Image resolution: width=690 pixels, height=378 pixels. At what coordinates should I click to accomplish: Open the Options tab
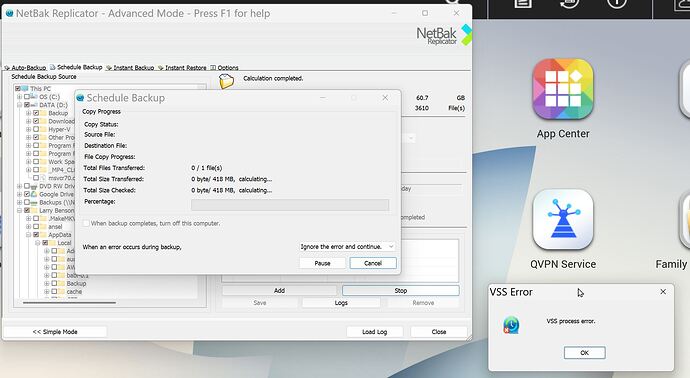(224, 67)
